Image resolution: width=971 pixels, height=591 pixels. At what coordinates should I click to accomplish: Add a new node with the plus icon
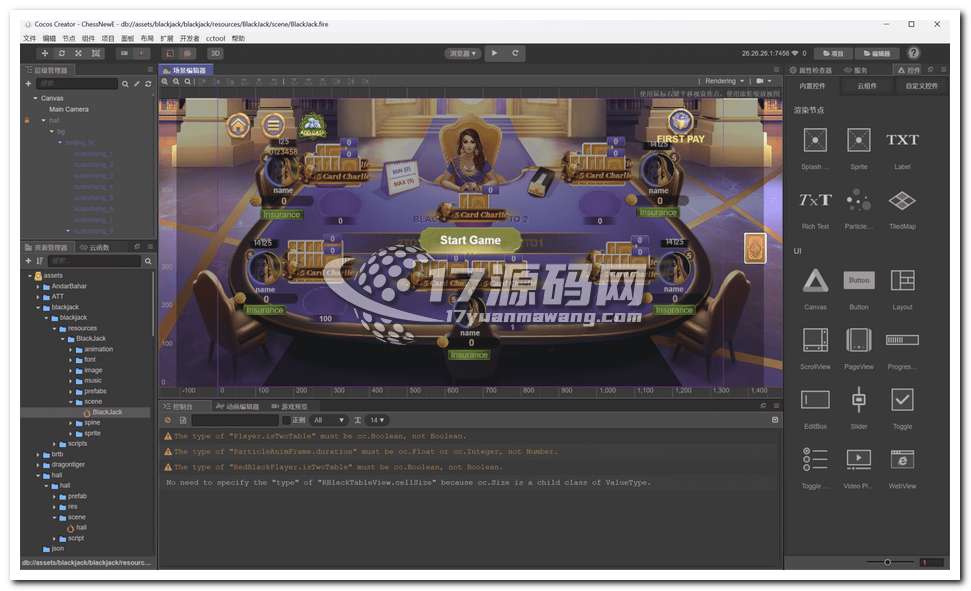tap(28, 84)
